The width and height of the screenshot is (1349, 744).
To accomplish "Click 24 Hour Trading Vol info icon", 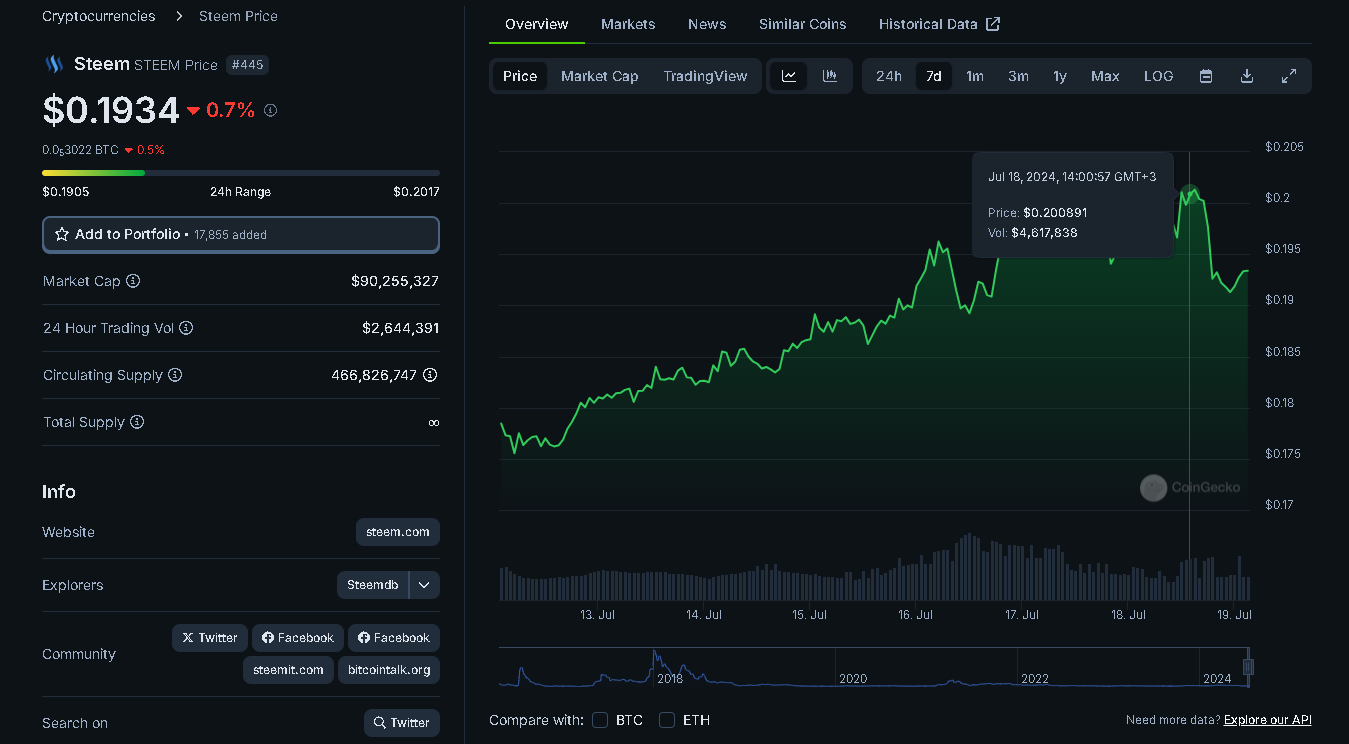I will [x=186, y=328].
